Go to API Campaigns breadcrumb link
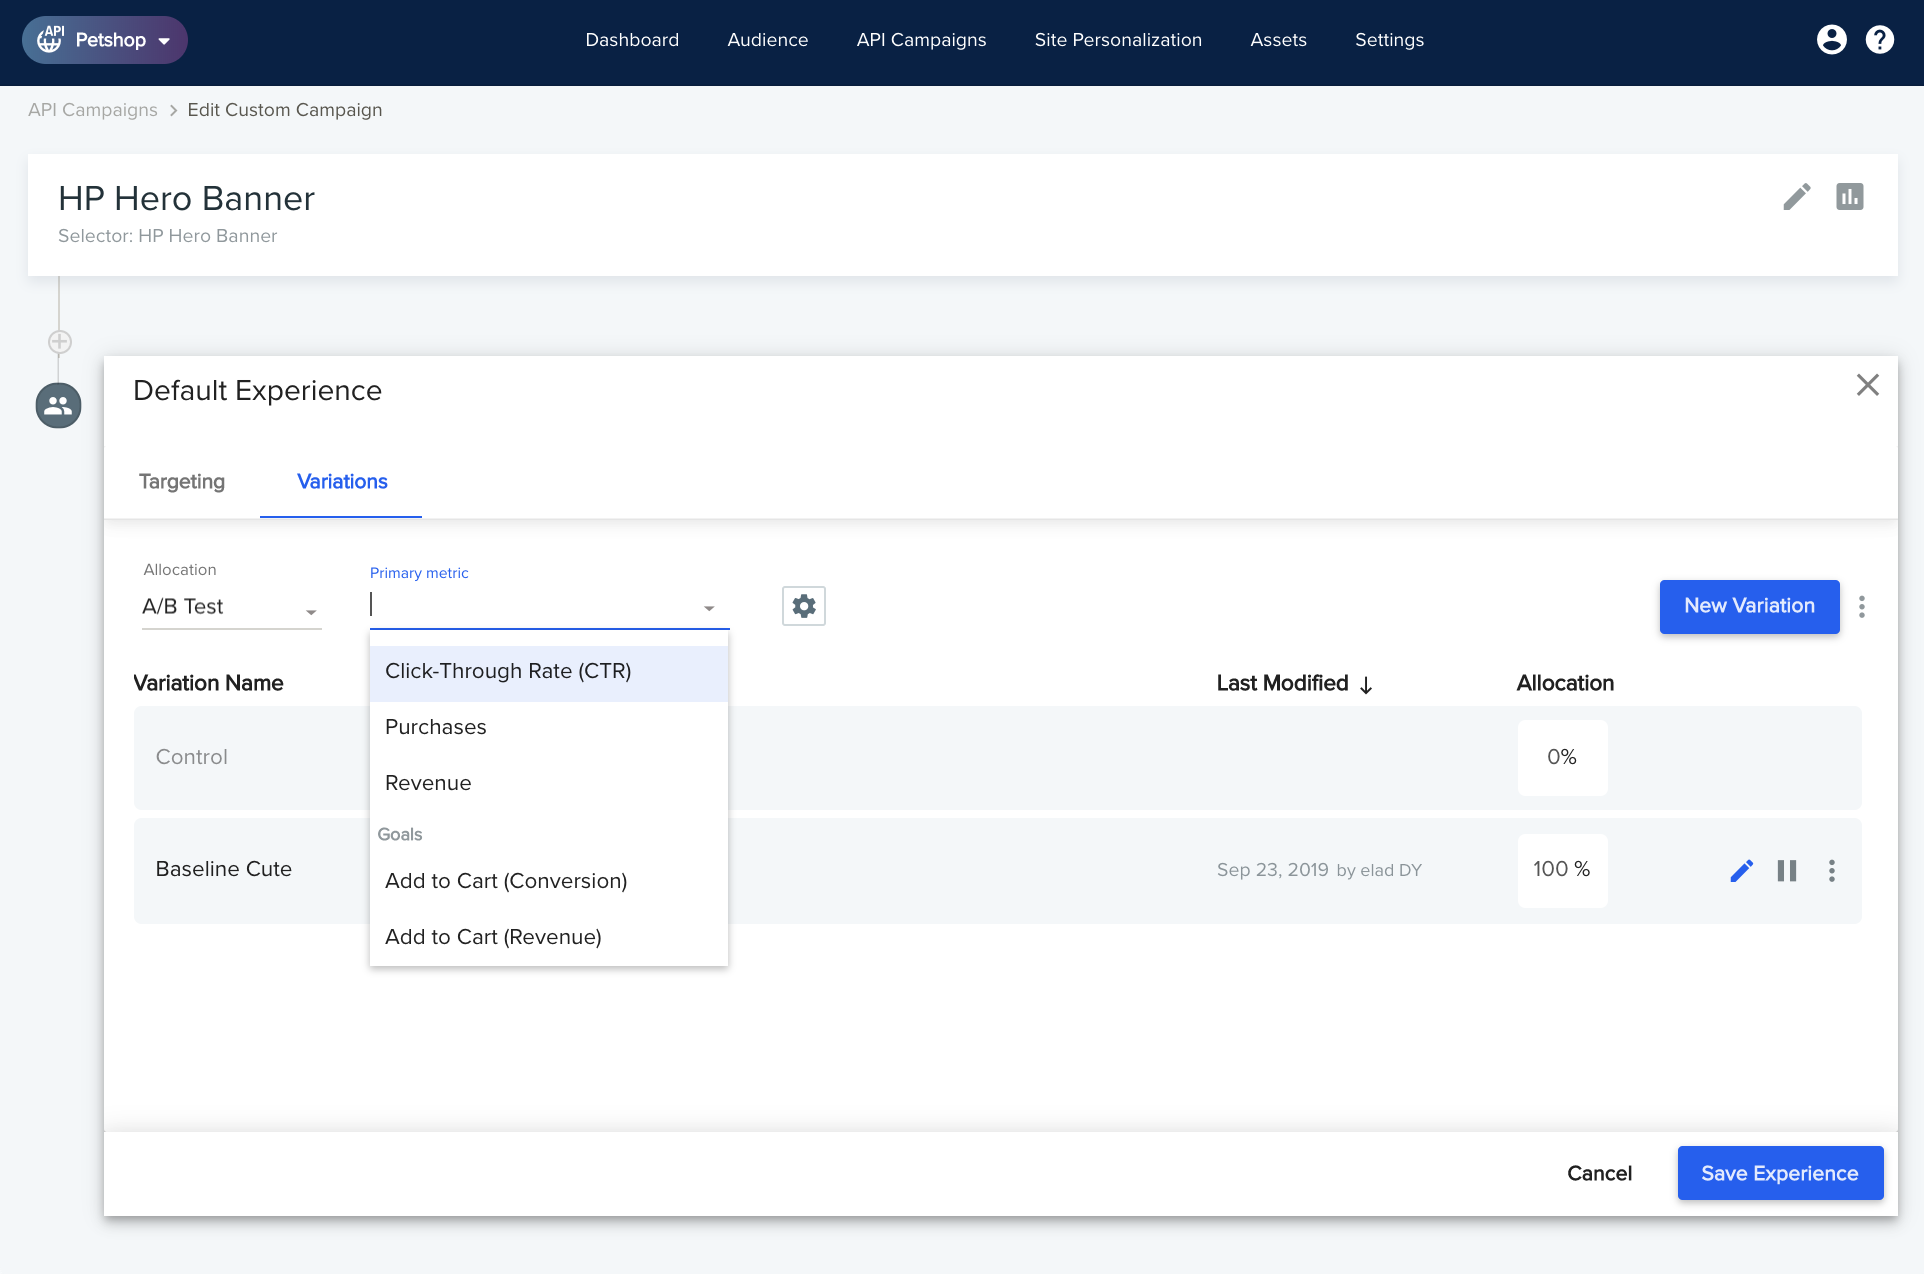The height and width of the screenshot is (1274, 1924). point(93,110)
